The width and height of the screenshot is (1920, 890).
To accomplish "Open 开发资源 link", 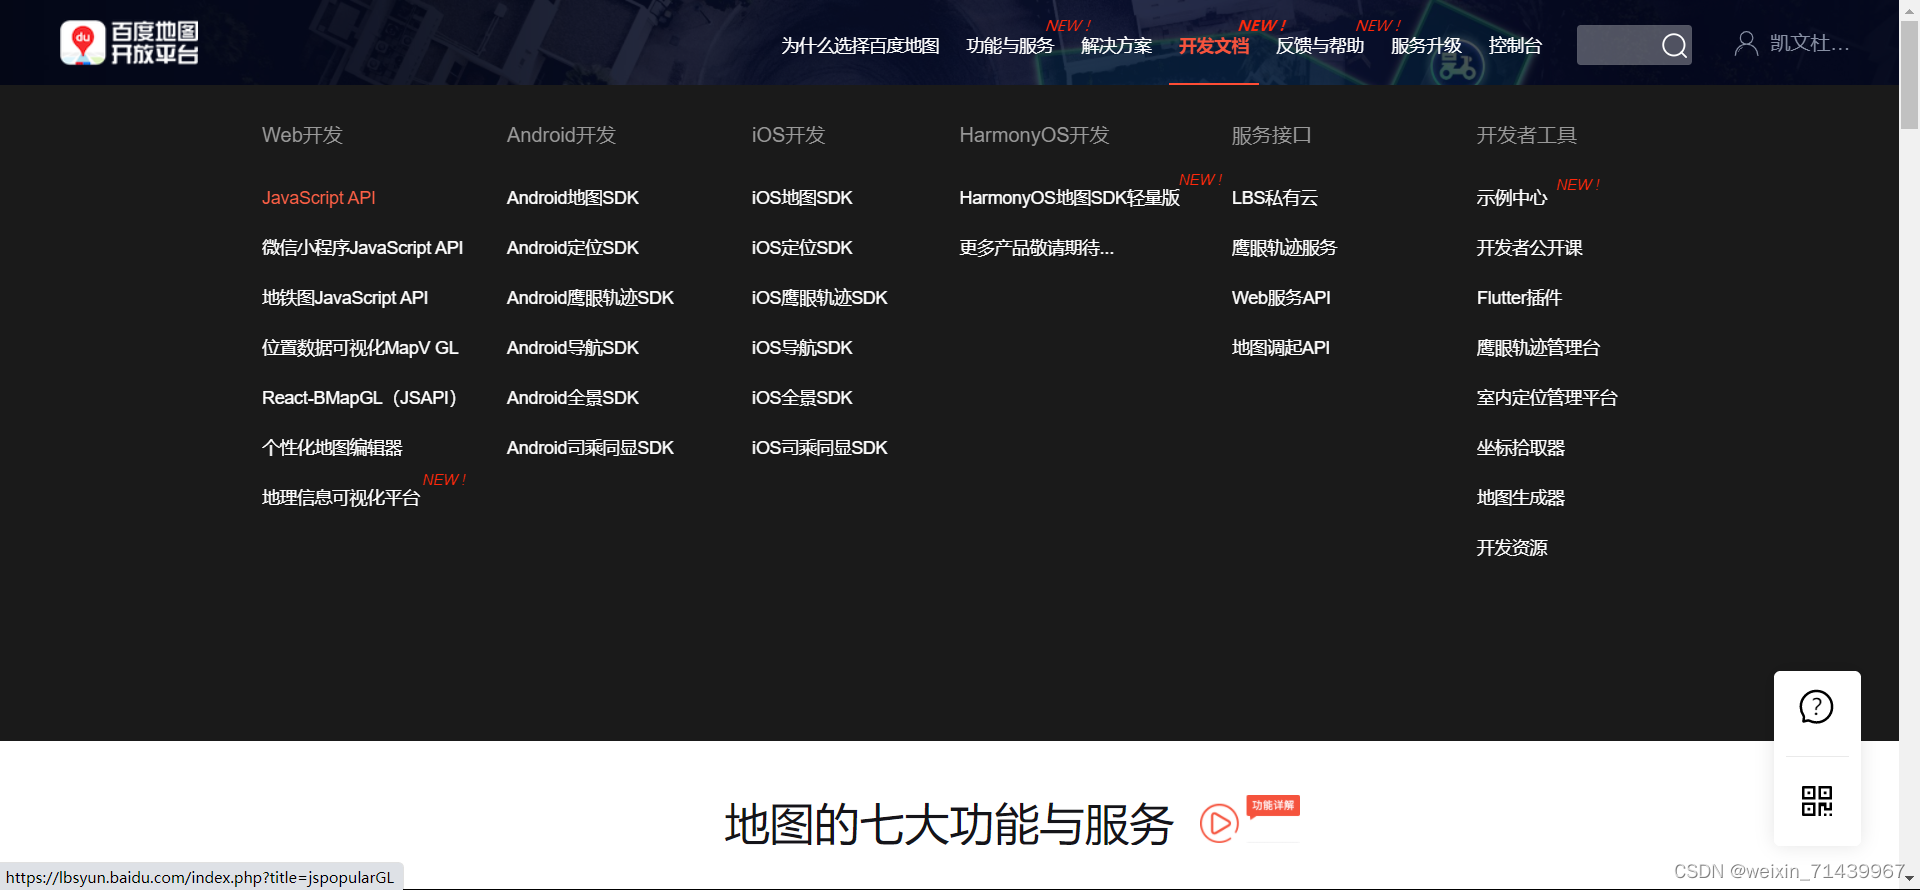I will point(1512,548).
